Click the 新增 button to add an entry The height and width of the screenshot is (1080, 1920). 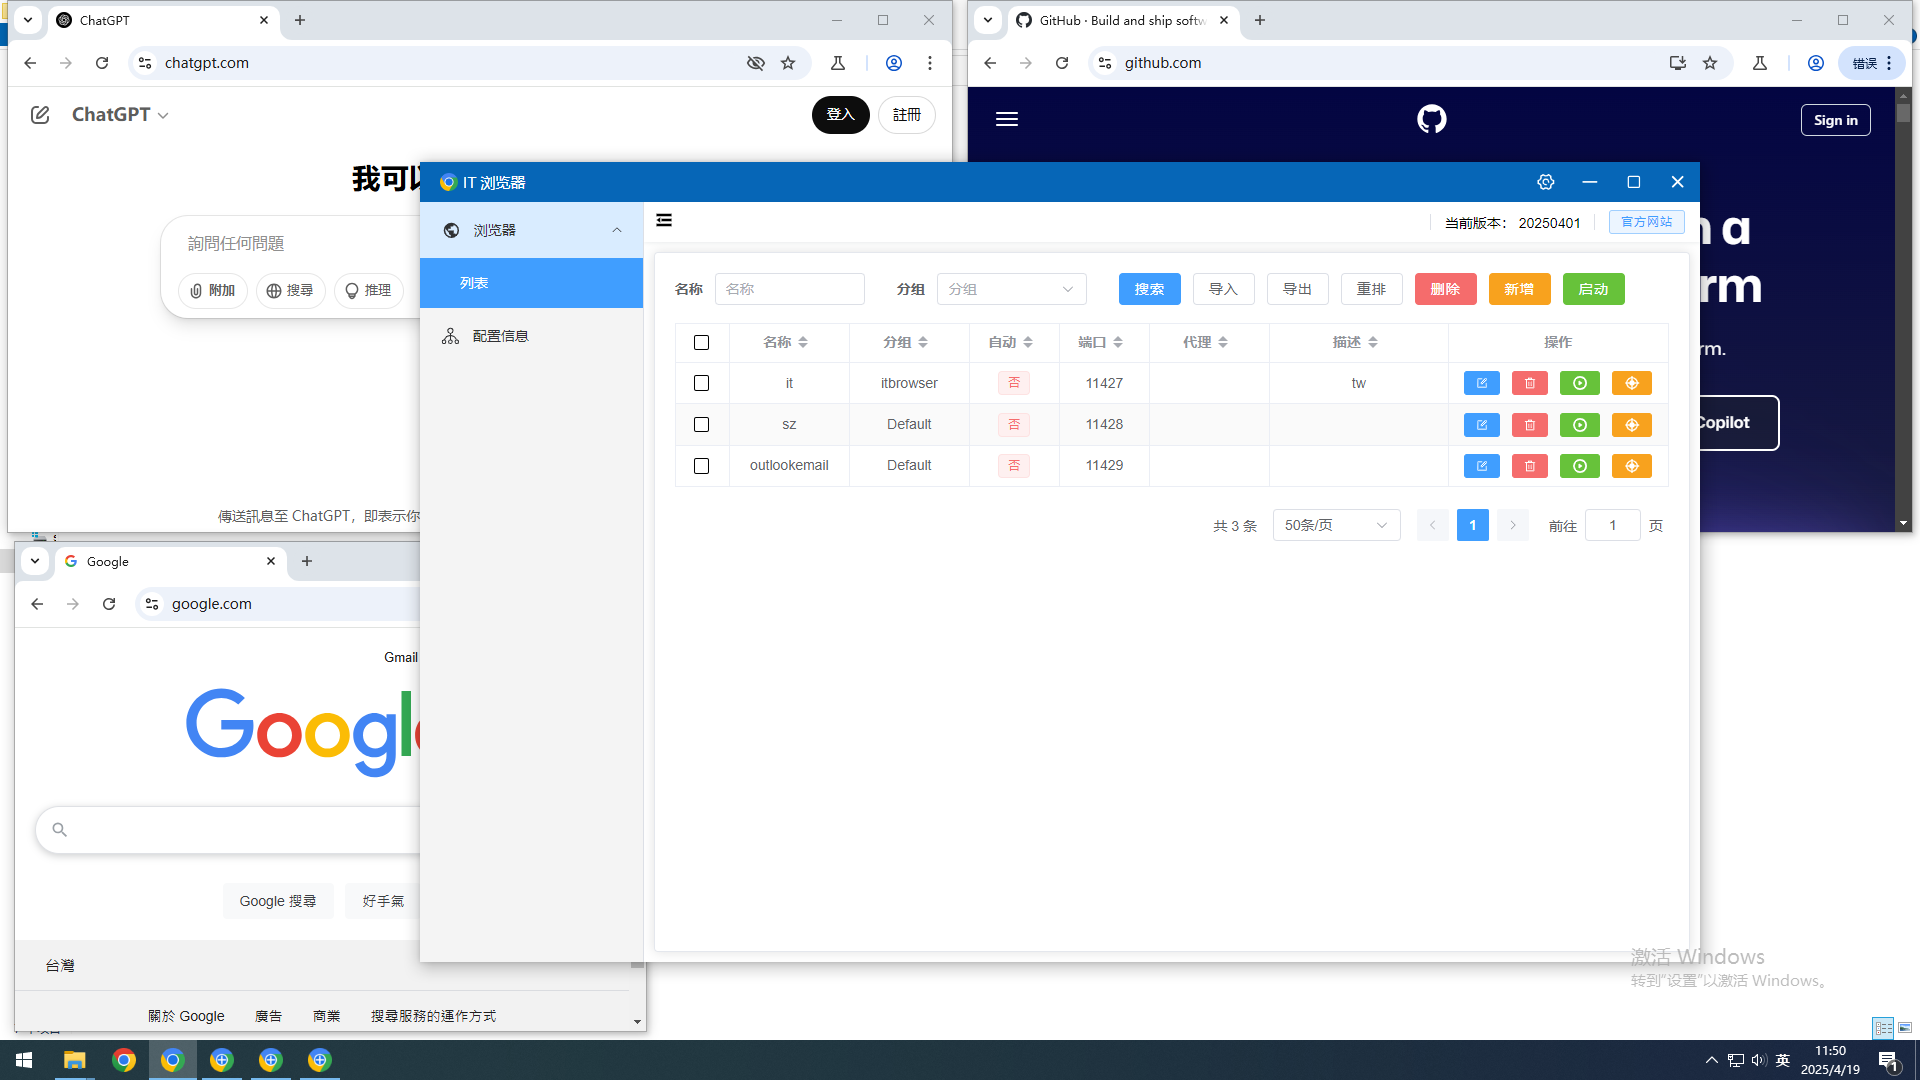1519,289
